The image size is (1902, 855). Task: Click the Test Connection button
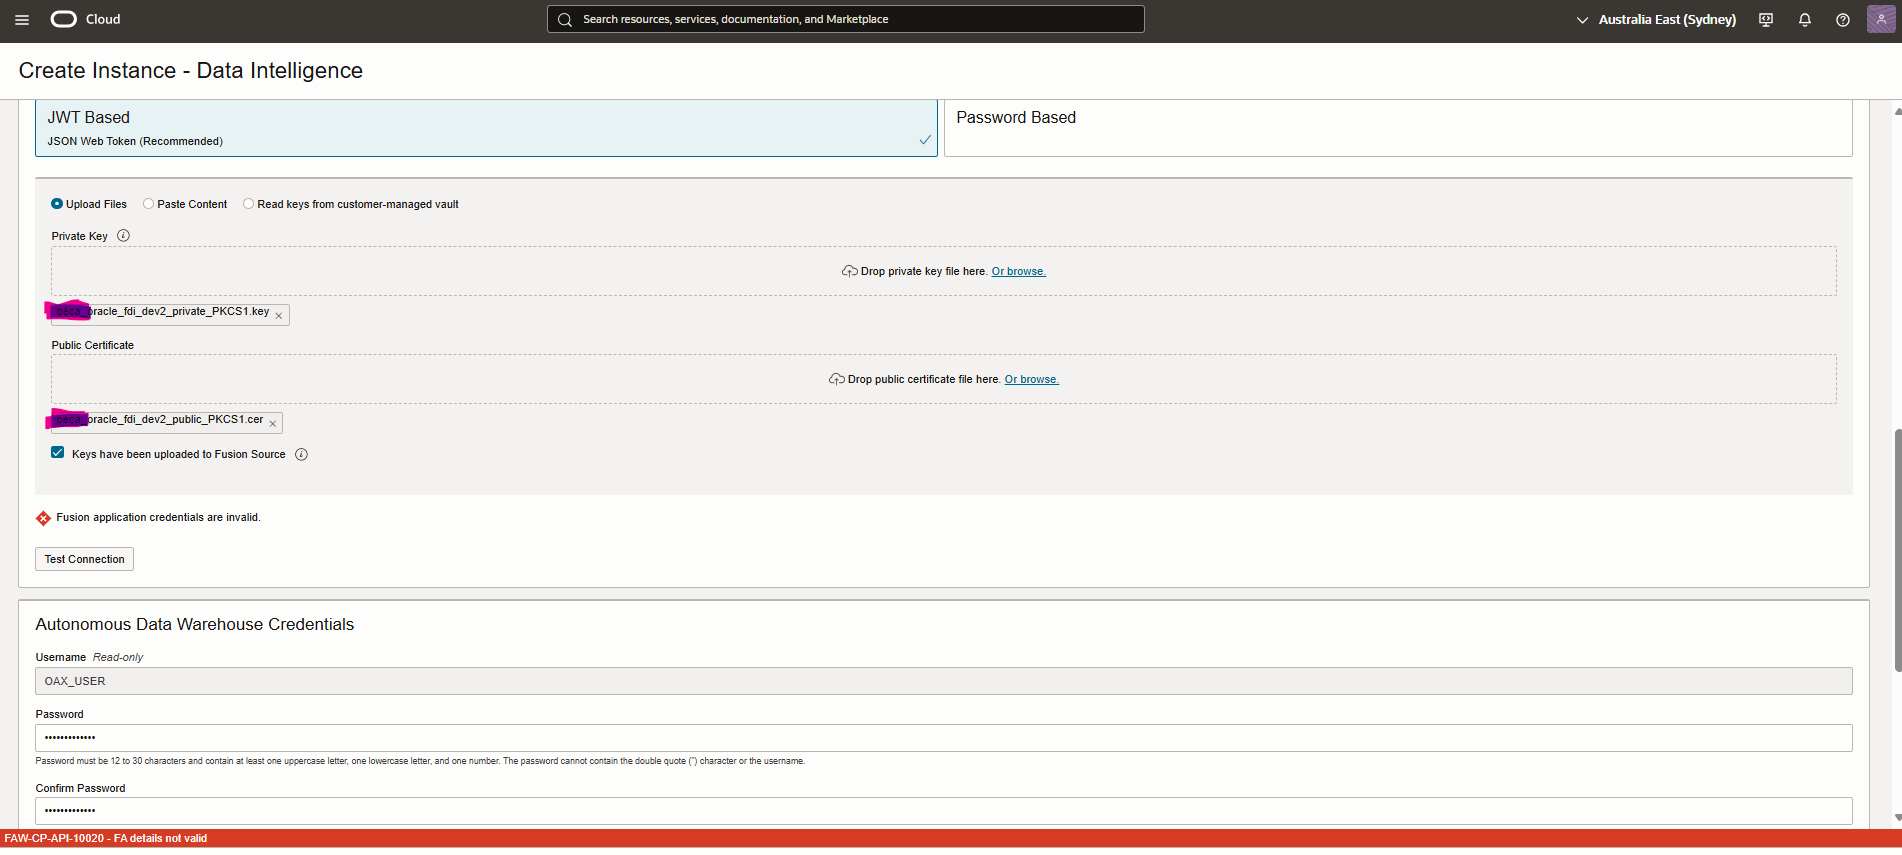(85, 559)
